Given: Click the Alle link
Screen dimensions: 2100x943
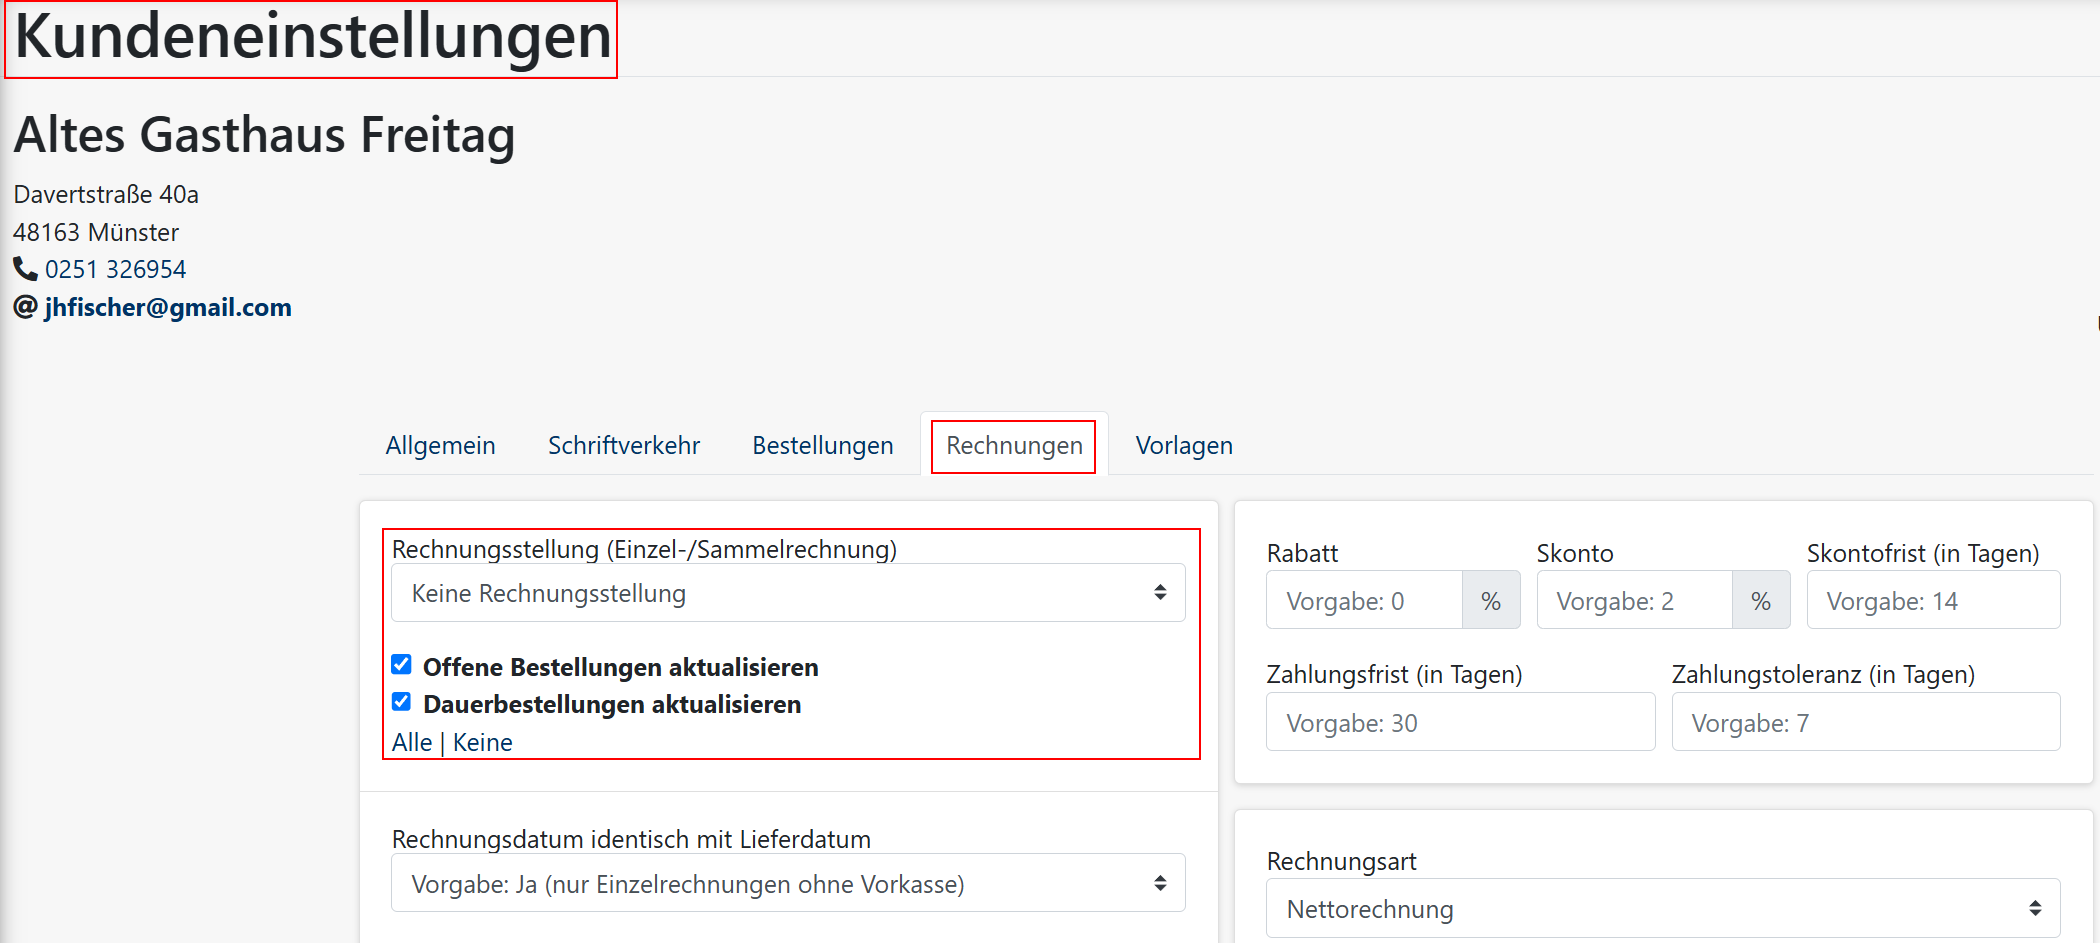Looking at the screenshot, I should point(412,742).
